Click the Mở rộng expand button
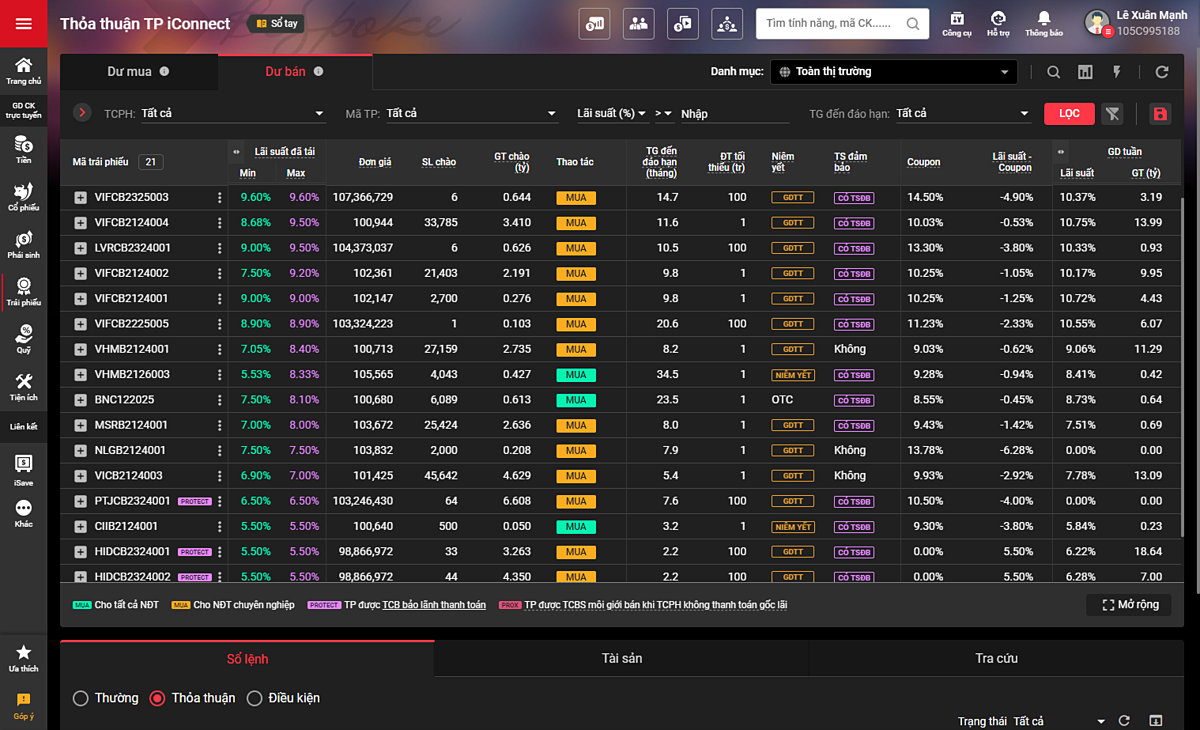Viewport: 1200px width, 730px height. click(1130, 605)
